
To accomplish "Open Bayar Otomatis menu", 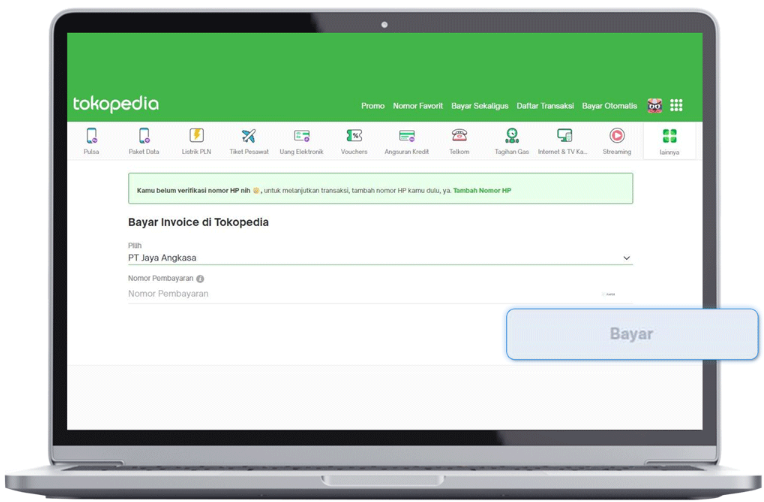I will 610,106.
